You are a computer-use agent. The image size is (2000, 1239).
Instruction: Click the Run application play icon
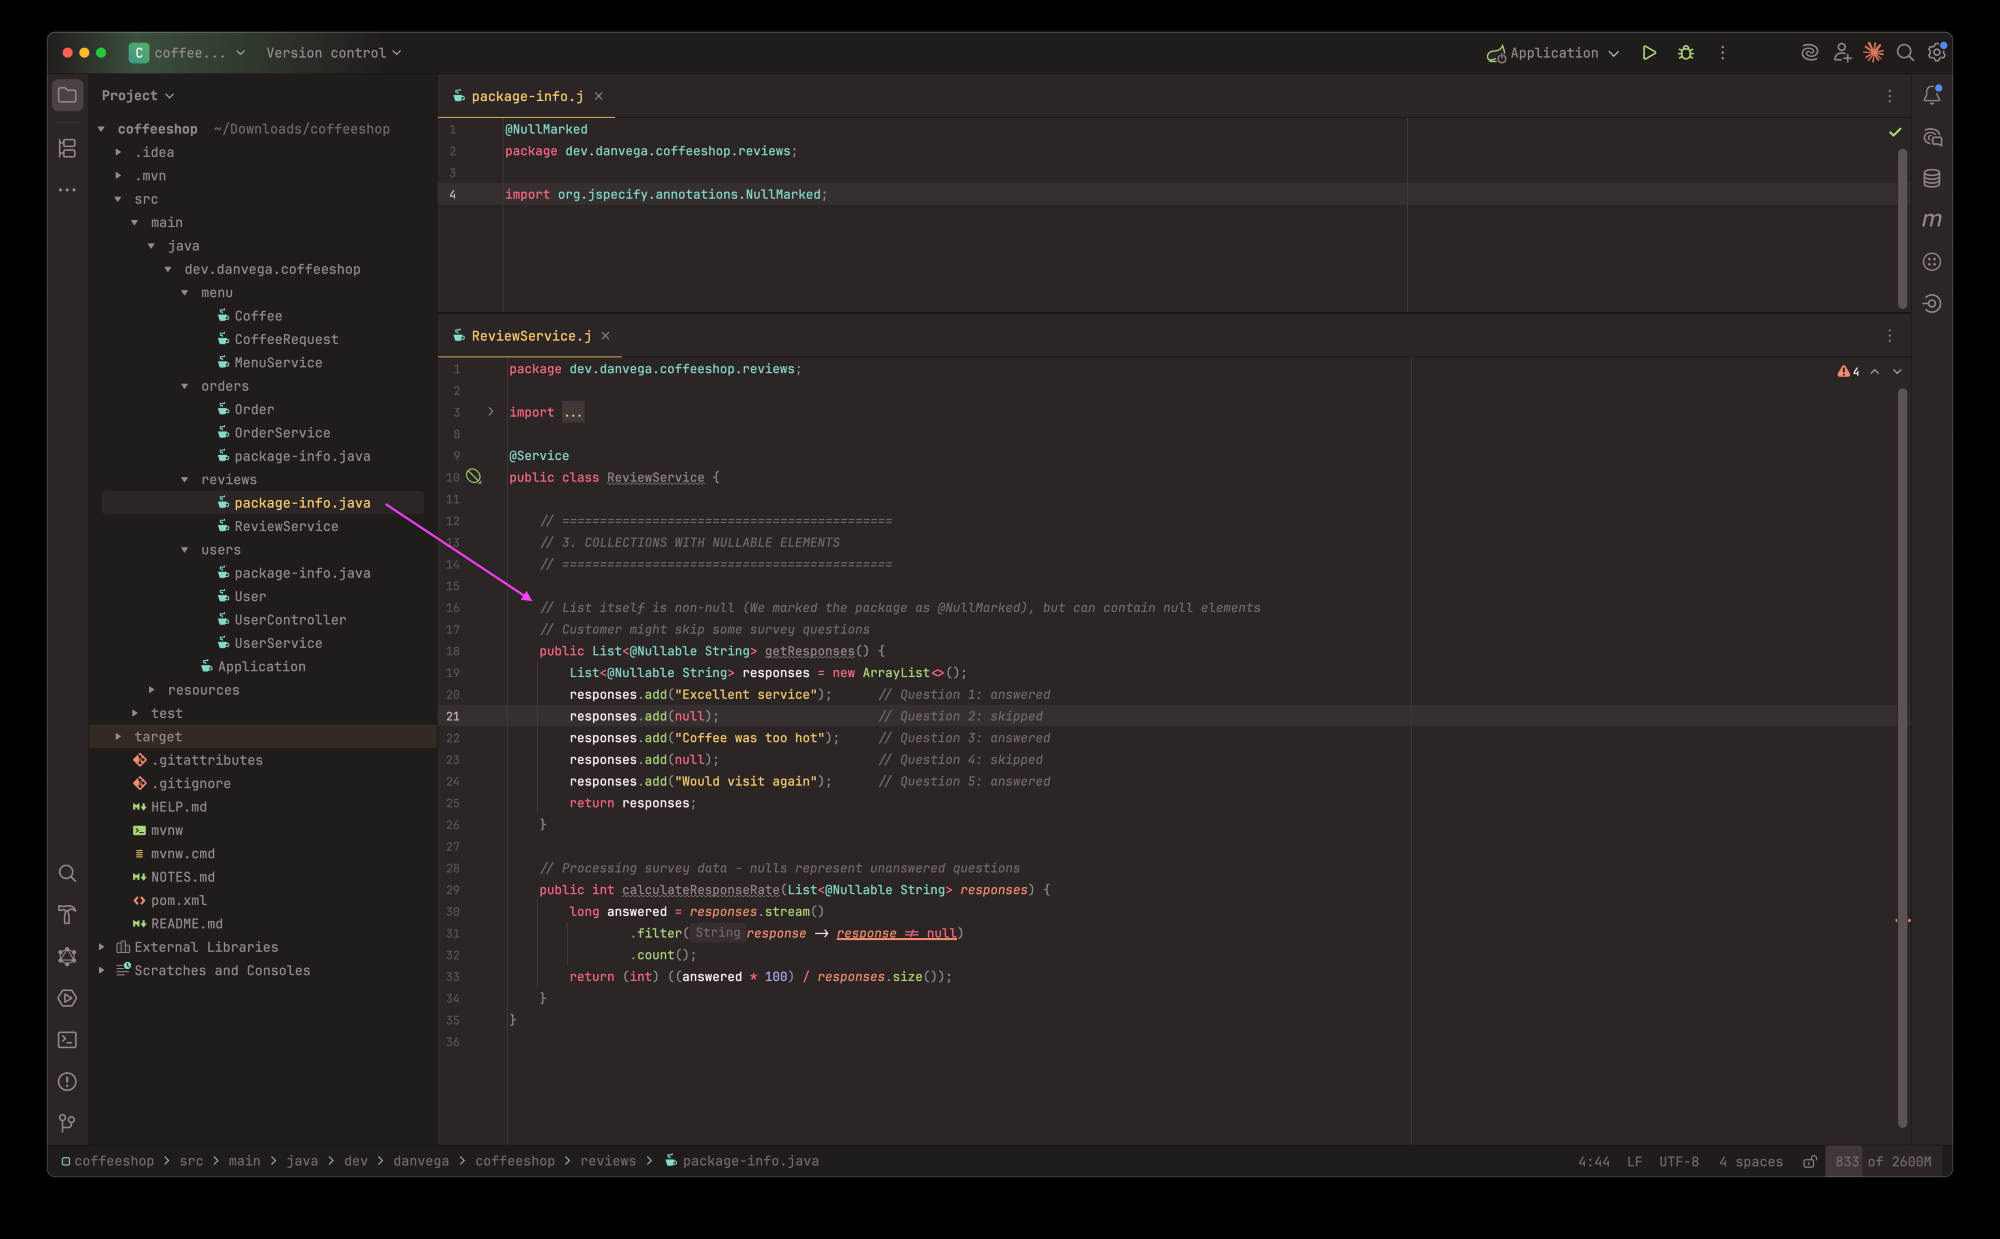[x=1649, y=53]
